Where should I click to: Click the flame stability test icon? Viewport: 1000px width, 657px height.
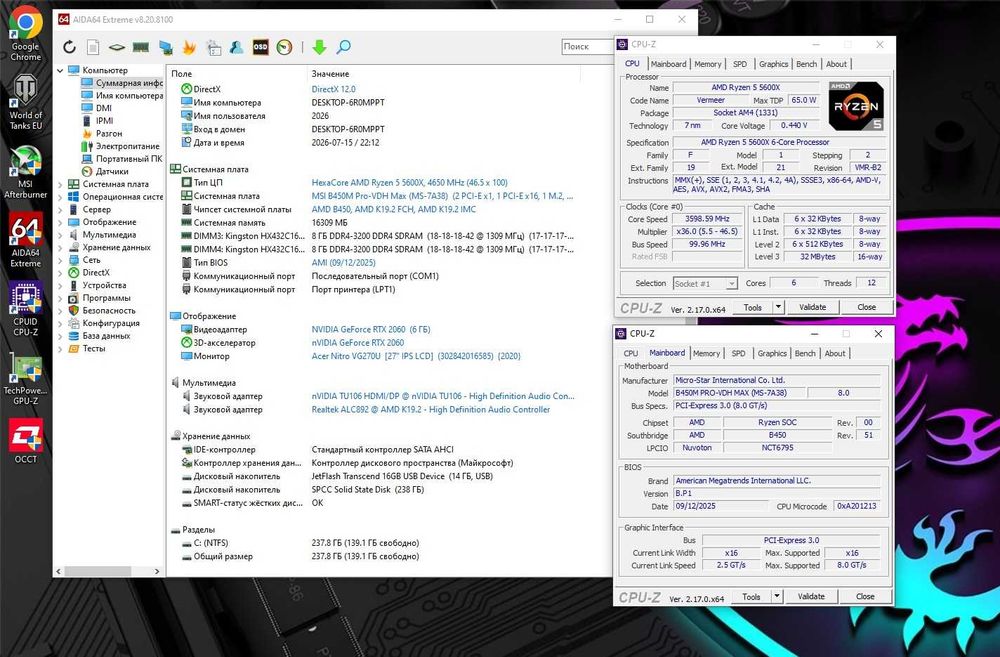pyautogui.click(x=189, y=47)
